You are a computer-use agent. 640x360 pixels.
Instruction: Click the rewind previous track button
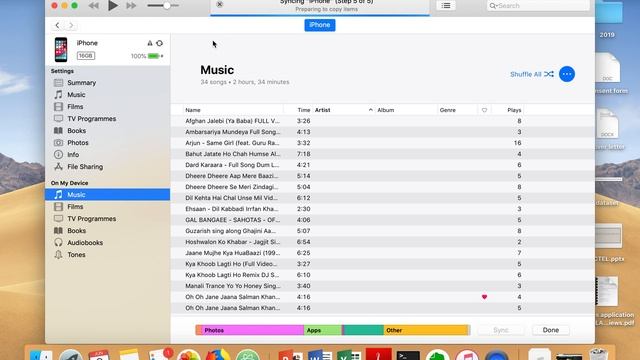[93, 6]
